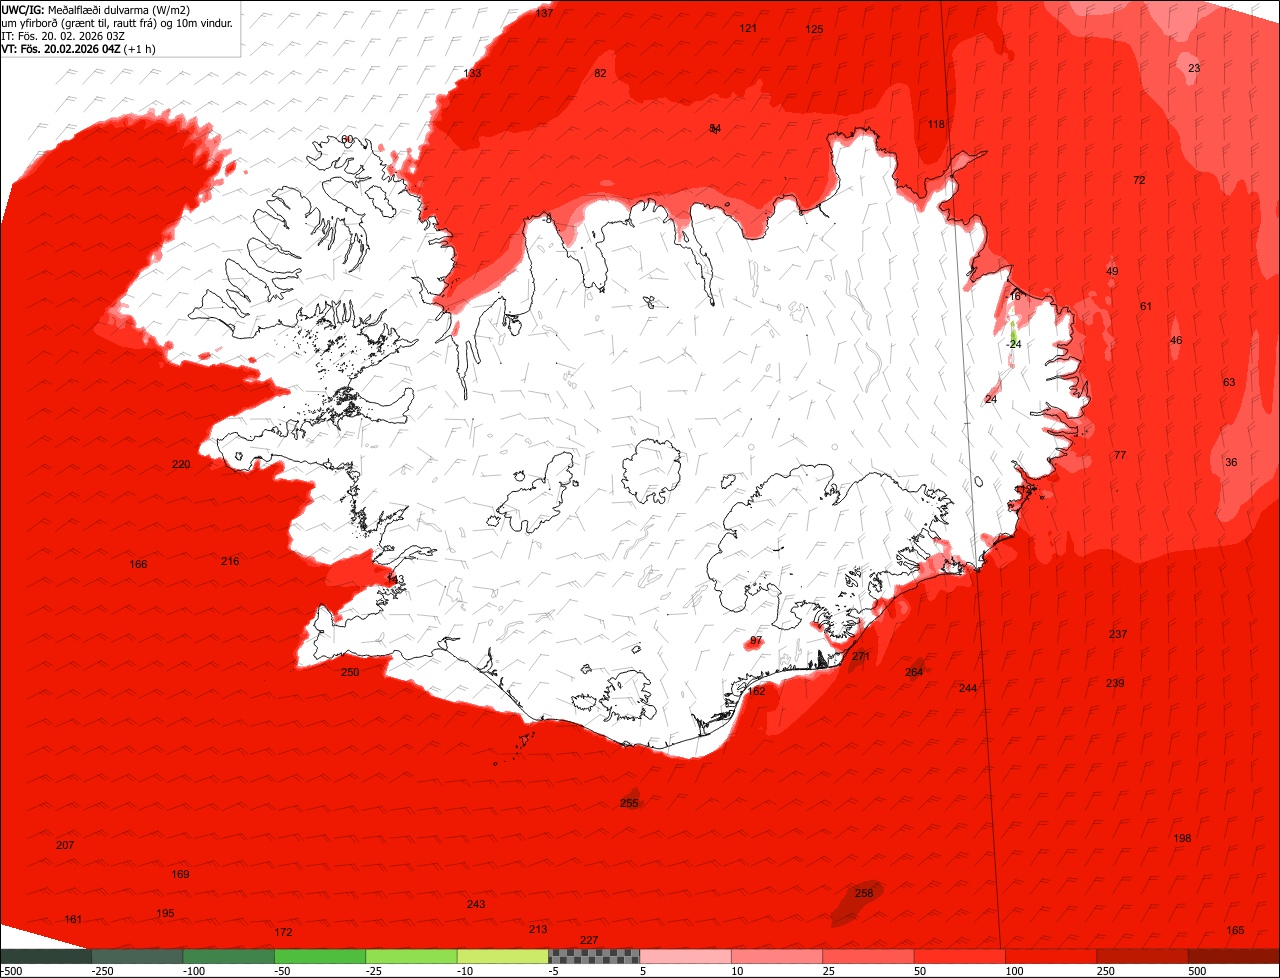Click the map value 169
This screenshot has width=1280, height=978.
point(180,874)
